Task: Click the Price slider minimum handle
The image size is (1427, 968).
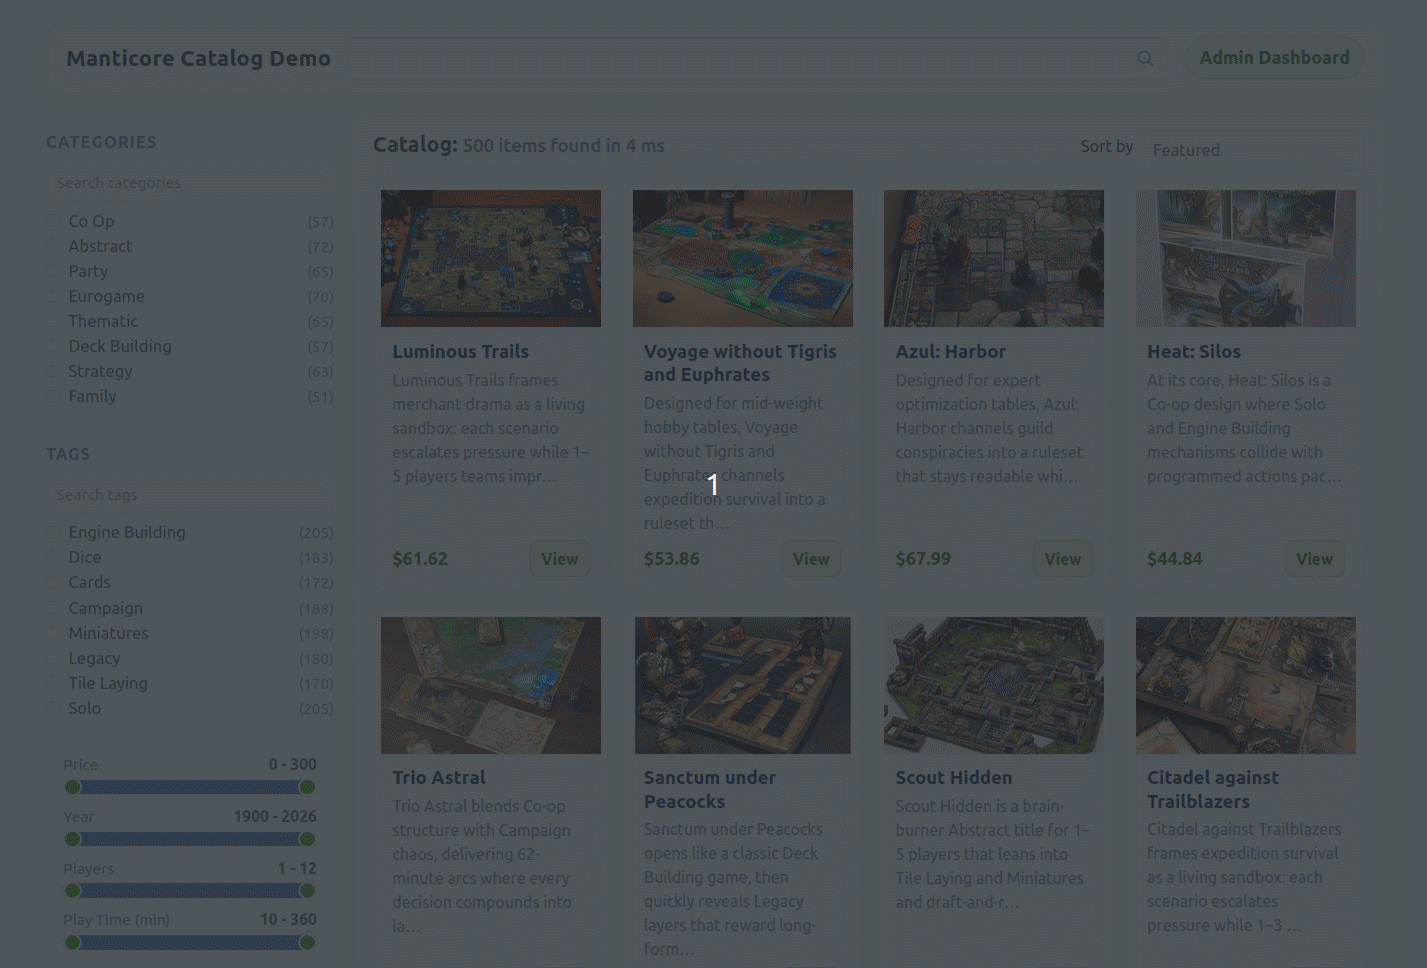Action: (72, 787)
